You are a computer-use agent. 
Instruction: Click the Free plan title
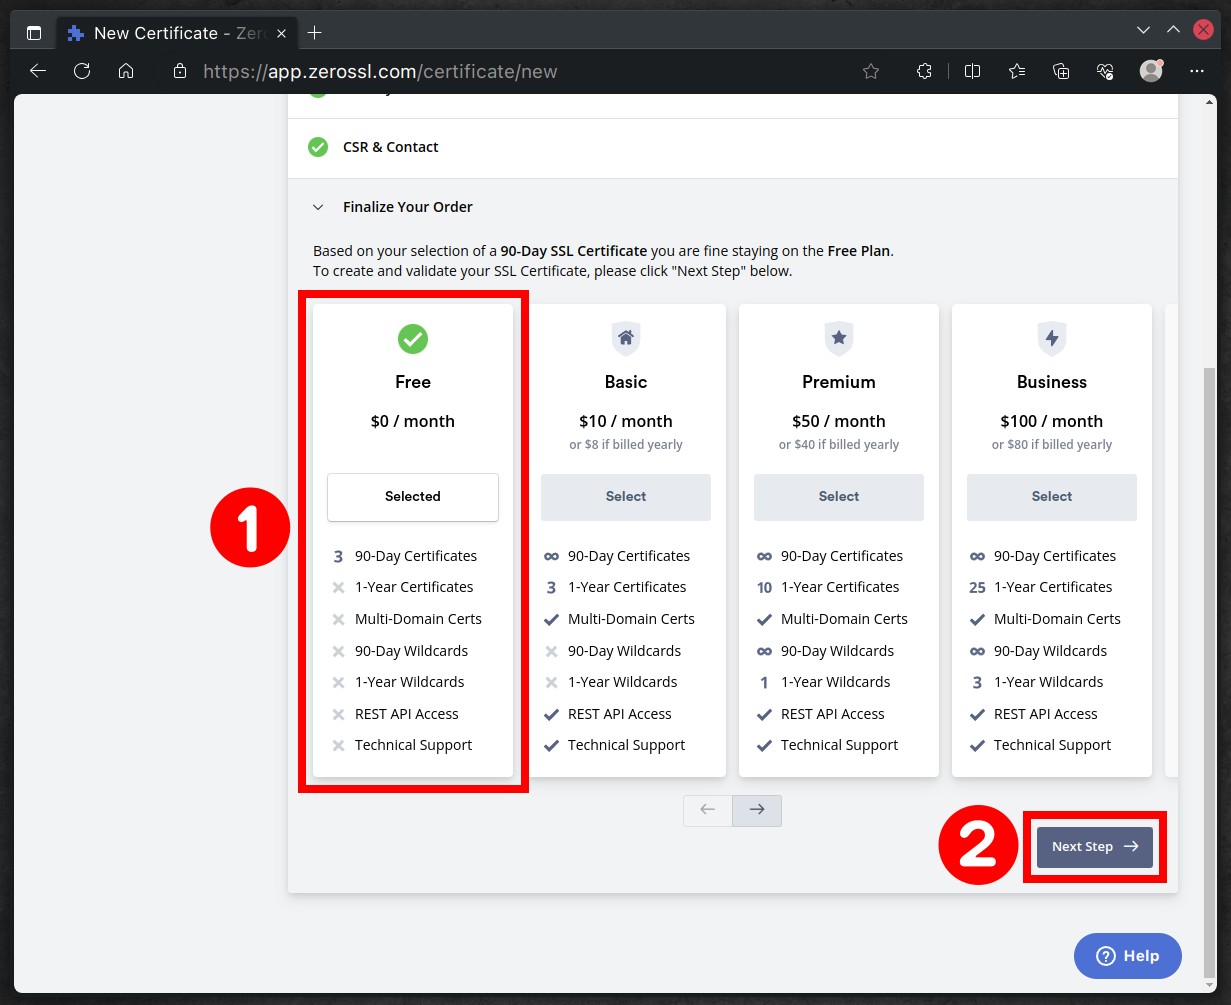coord(413,382)
